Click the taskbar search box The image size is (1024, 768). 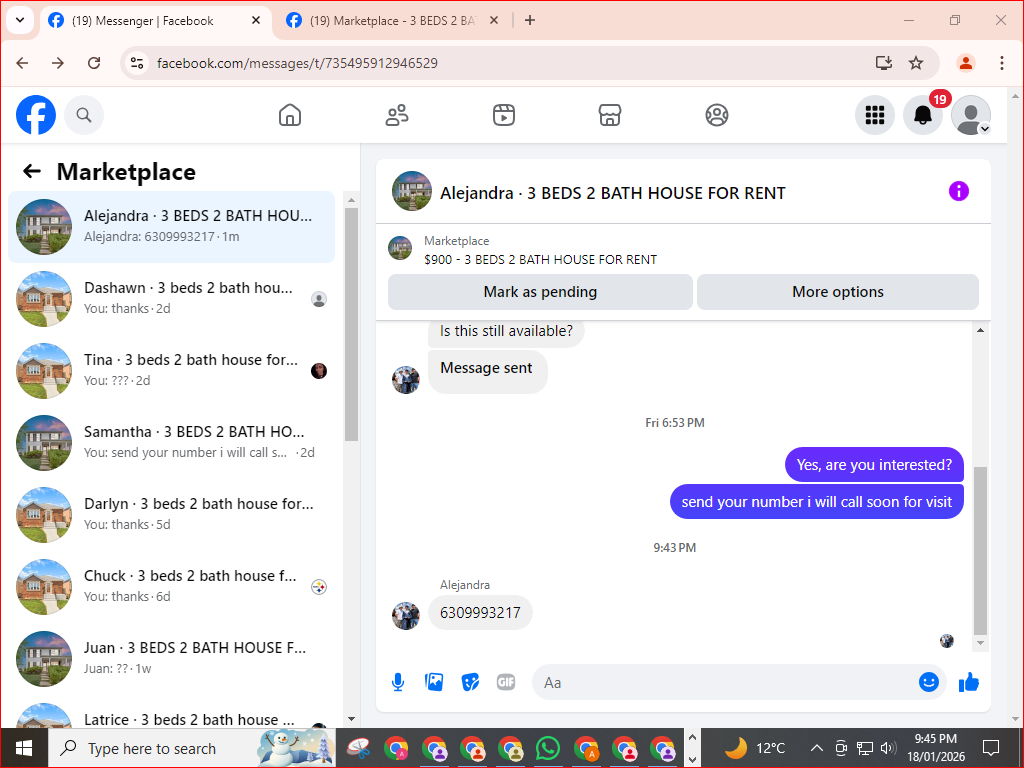(x=192, y=748)
